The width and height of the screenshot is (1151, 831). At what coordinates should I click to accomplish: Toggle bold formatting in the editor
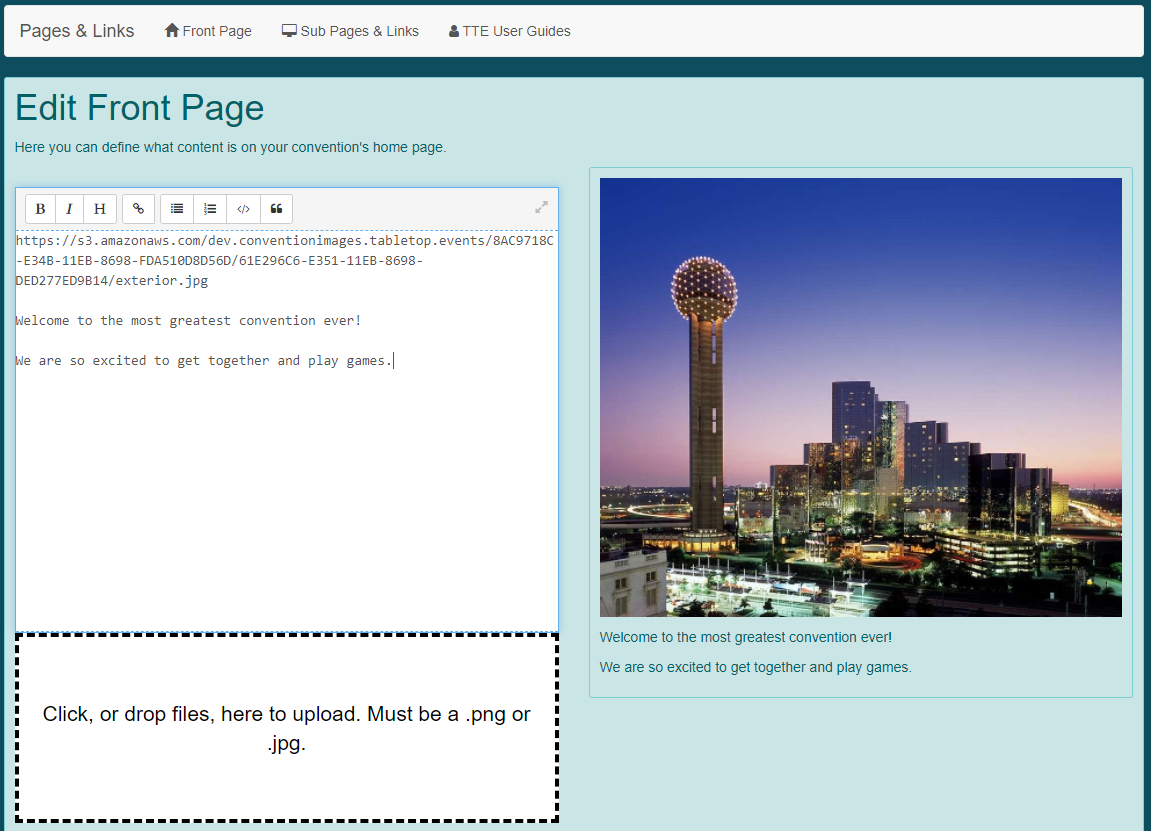coord(40,209)
